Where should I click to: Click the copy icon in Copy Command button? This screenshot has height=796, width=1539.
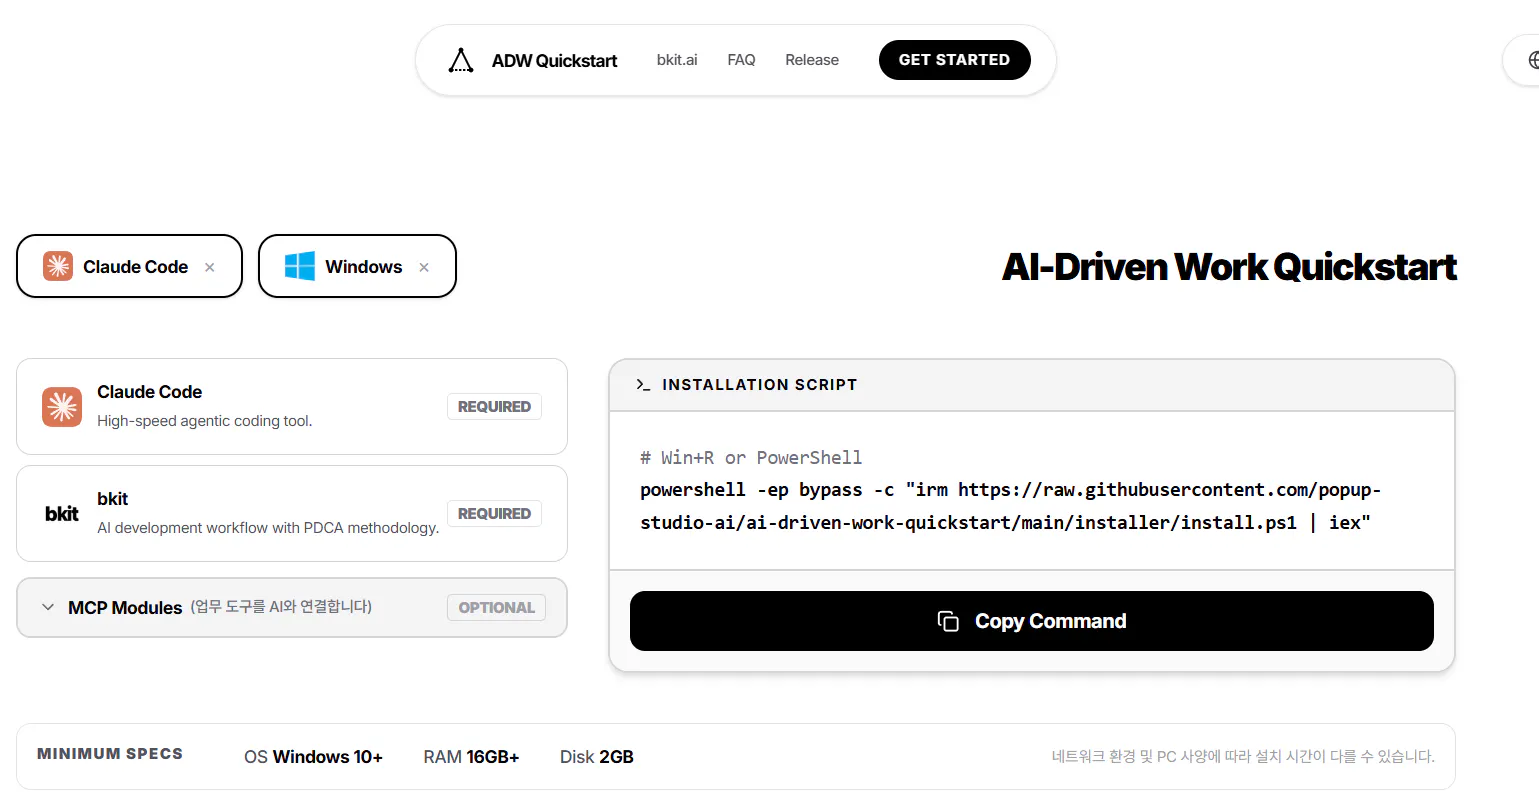pos(948,621)
